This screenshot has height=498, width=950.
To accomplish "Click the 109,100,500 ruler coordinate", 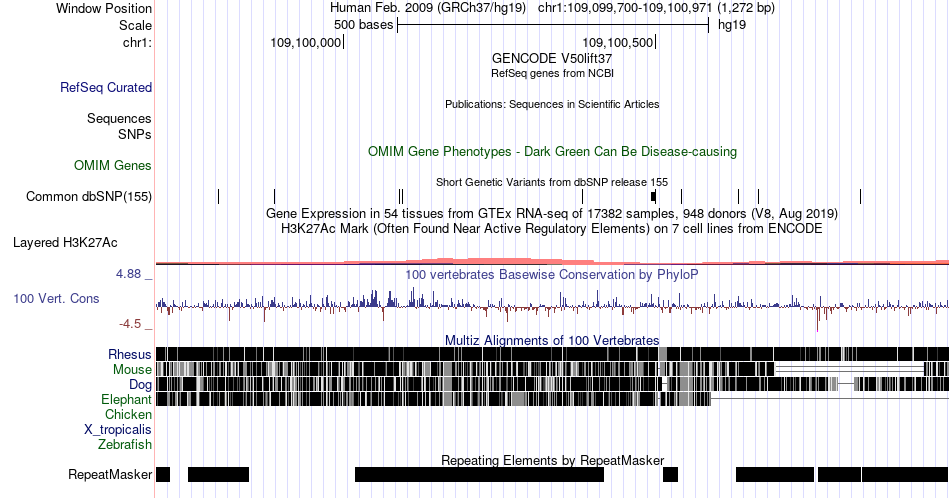I will click(617, 42).
